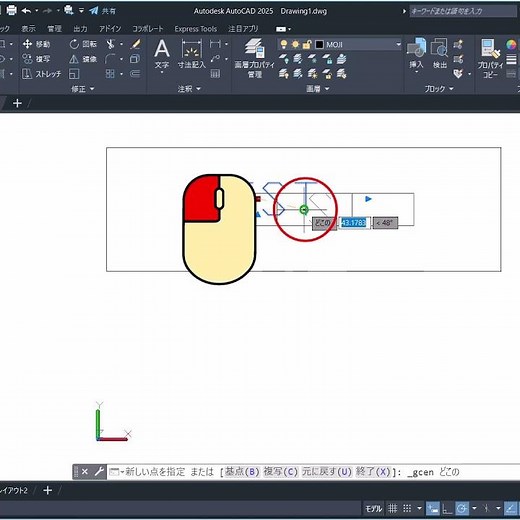Open the Customize Quick Access Toolbar dropdown

pyautogui.click(x=81, y=11)
